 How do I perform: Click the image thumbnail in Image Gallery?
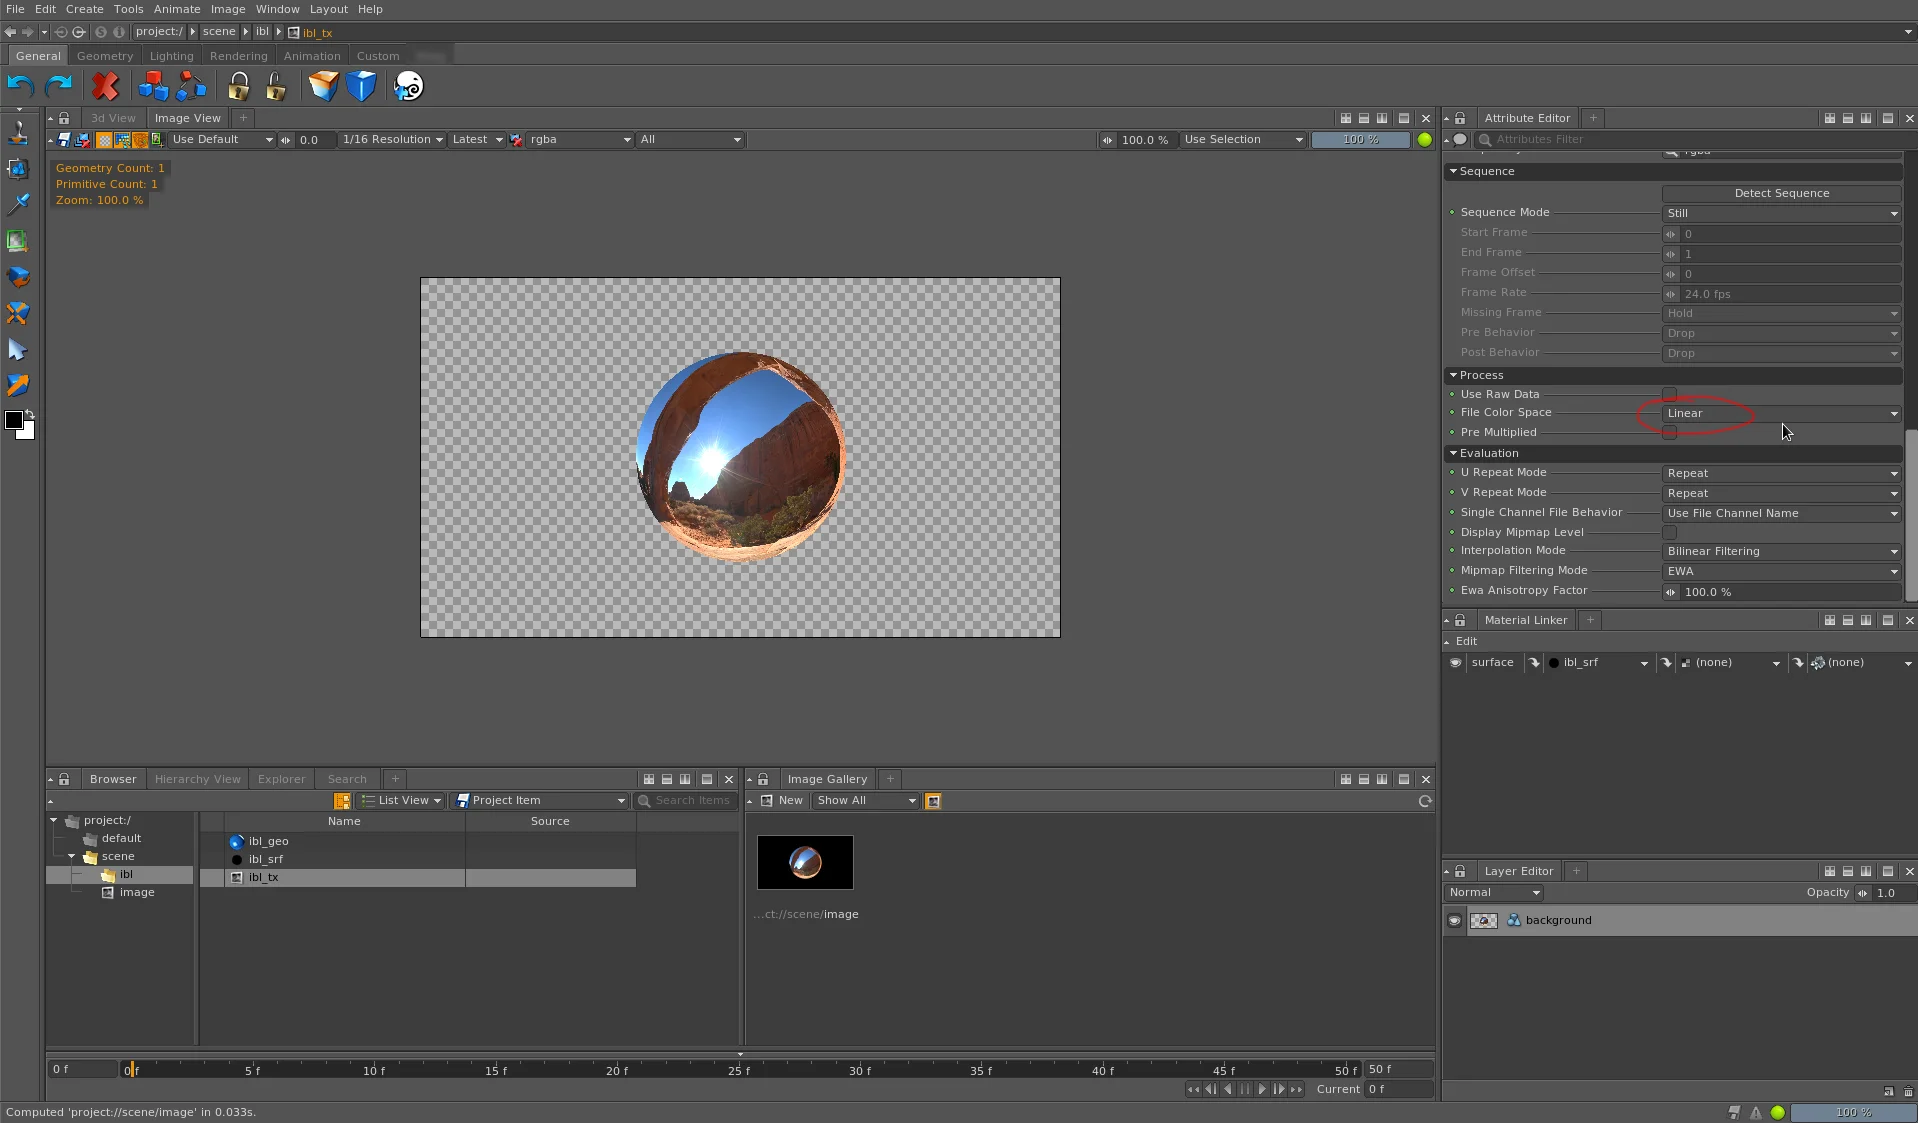805,863
